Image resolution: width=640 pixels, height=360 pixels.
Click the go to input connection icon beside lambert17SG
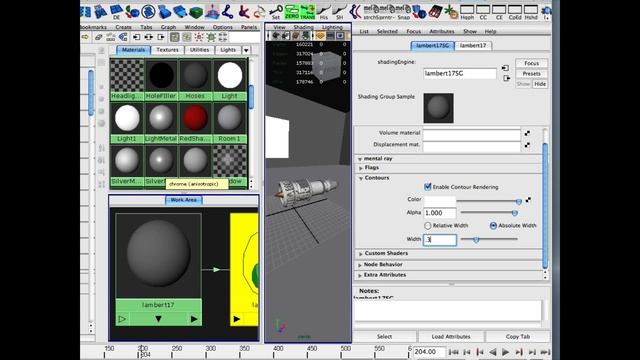point(505,68)
